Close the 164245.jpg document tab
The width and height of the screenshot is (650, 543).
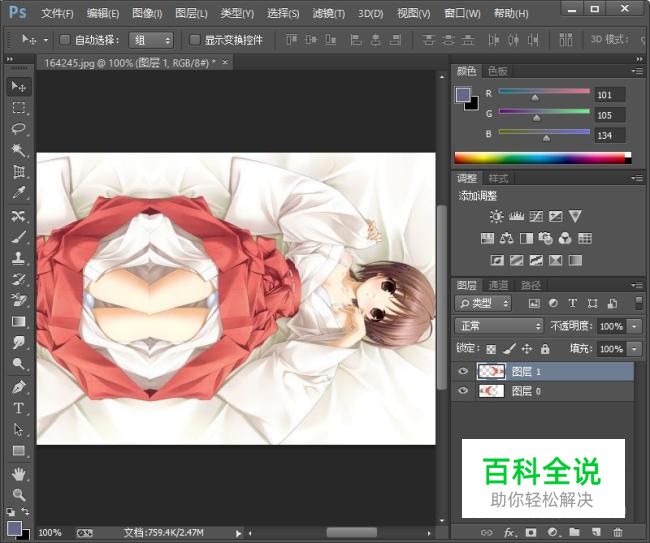pyautogui.click(x=225, y=62)
